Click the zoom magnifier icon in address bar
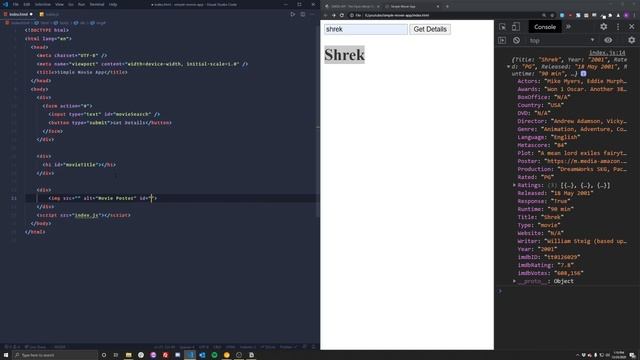The image size is (640, 360). pyautogui.click(x=544, y=16)
